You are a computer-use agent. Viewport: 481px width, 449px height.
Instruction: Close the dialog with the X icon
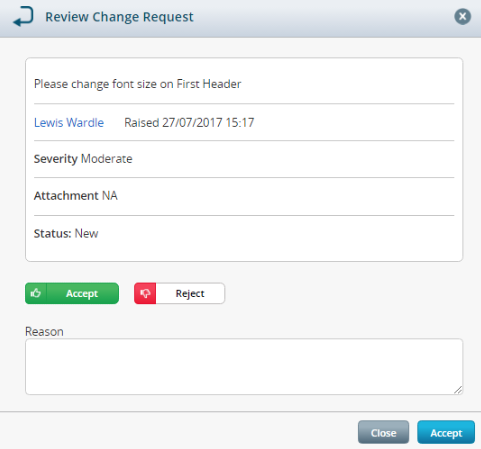click(x=462, y=16)
